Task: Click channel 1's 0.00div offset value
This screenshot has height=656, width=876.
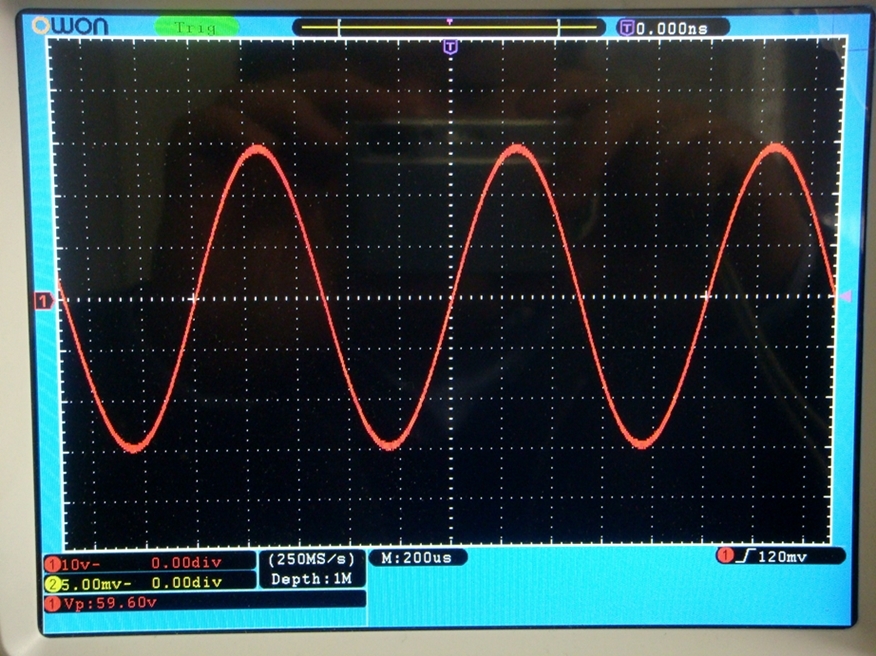Action: [x=186, y=563]
